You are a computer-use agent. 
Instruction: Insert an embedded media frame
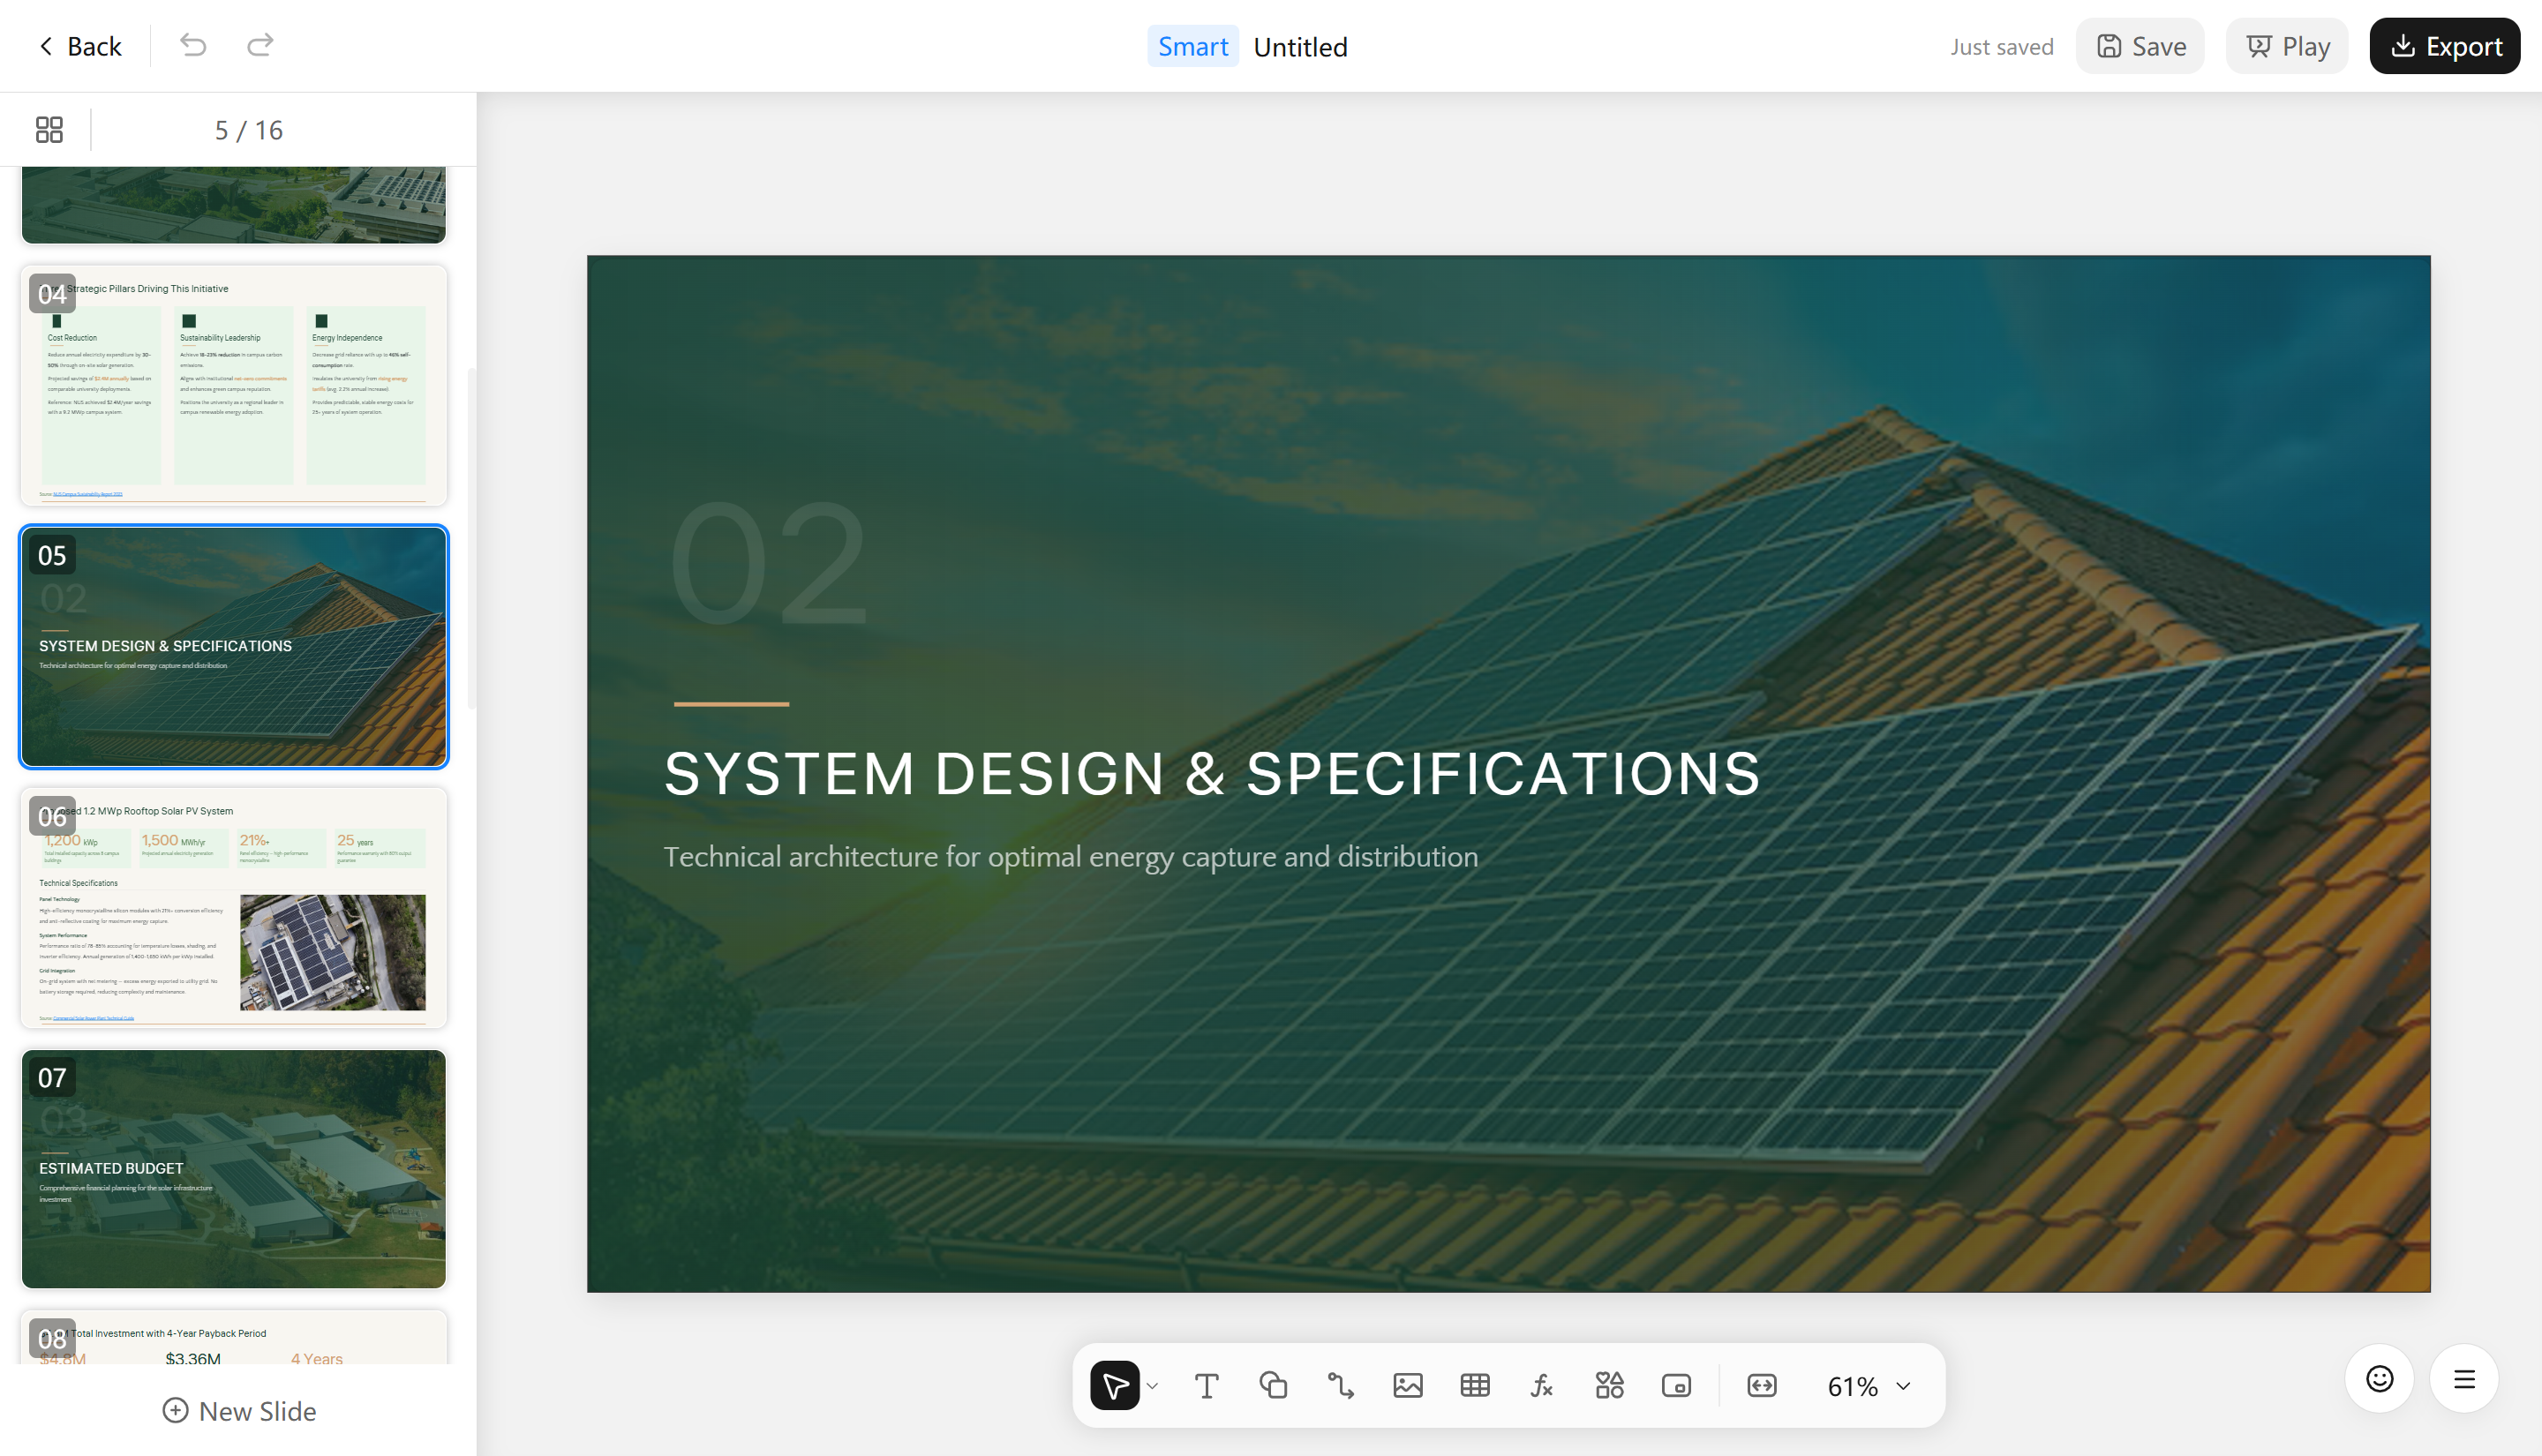click(x=1677, y=1385)
